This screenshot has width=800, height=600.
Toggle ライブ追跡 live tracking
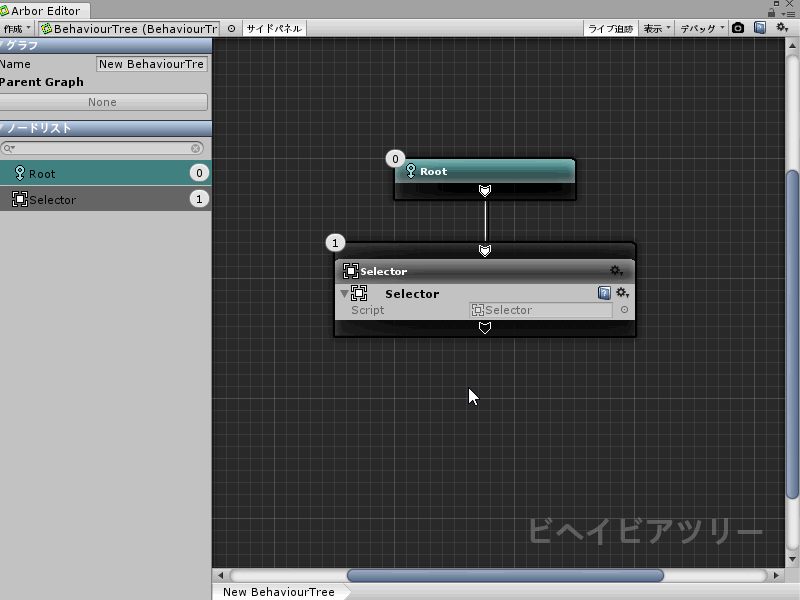tap(610, 28)
